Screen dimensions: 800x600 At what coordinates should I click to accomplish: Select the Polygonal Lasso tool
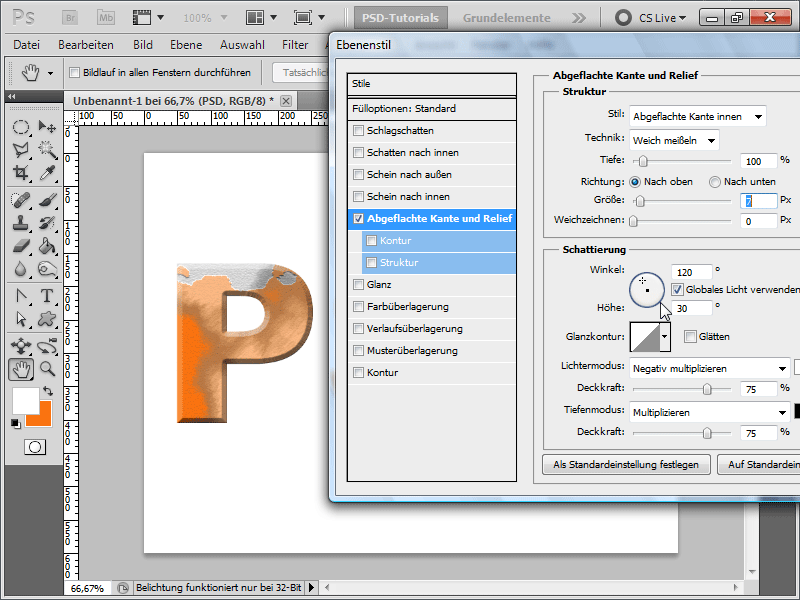pos(20,149)
